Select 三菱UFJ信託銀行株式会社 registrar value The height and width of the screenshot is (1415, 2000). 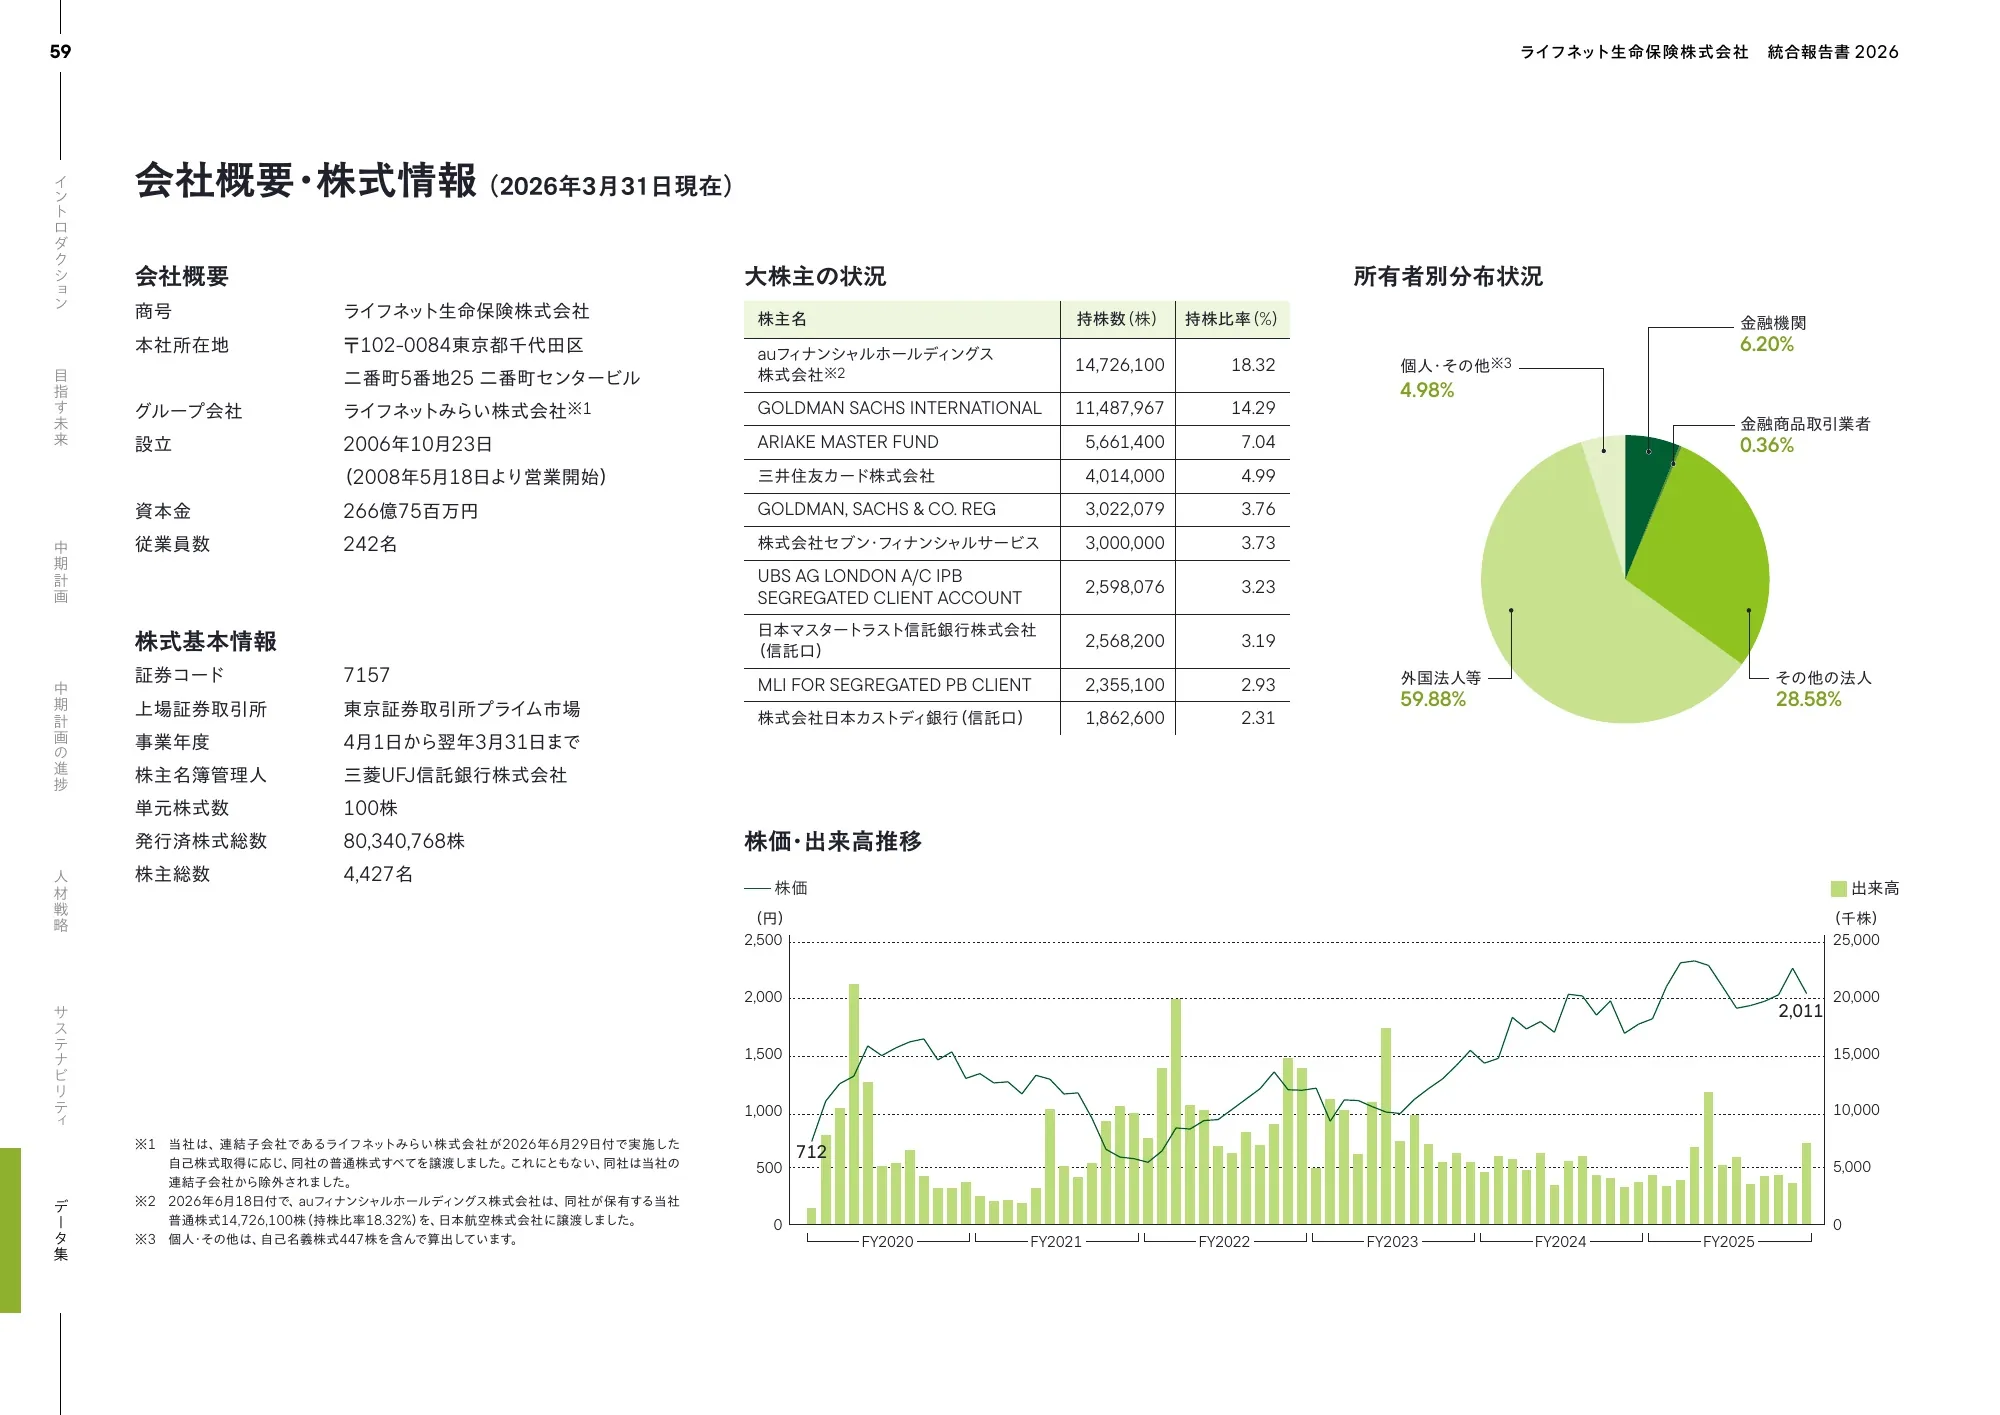[x=455, y=775]
